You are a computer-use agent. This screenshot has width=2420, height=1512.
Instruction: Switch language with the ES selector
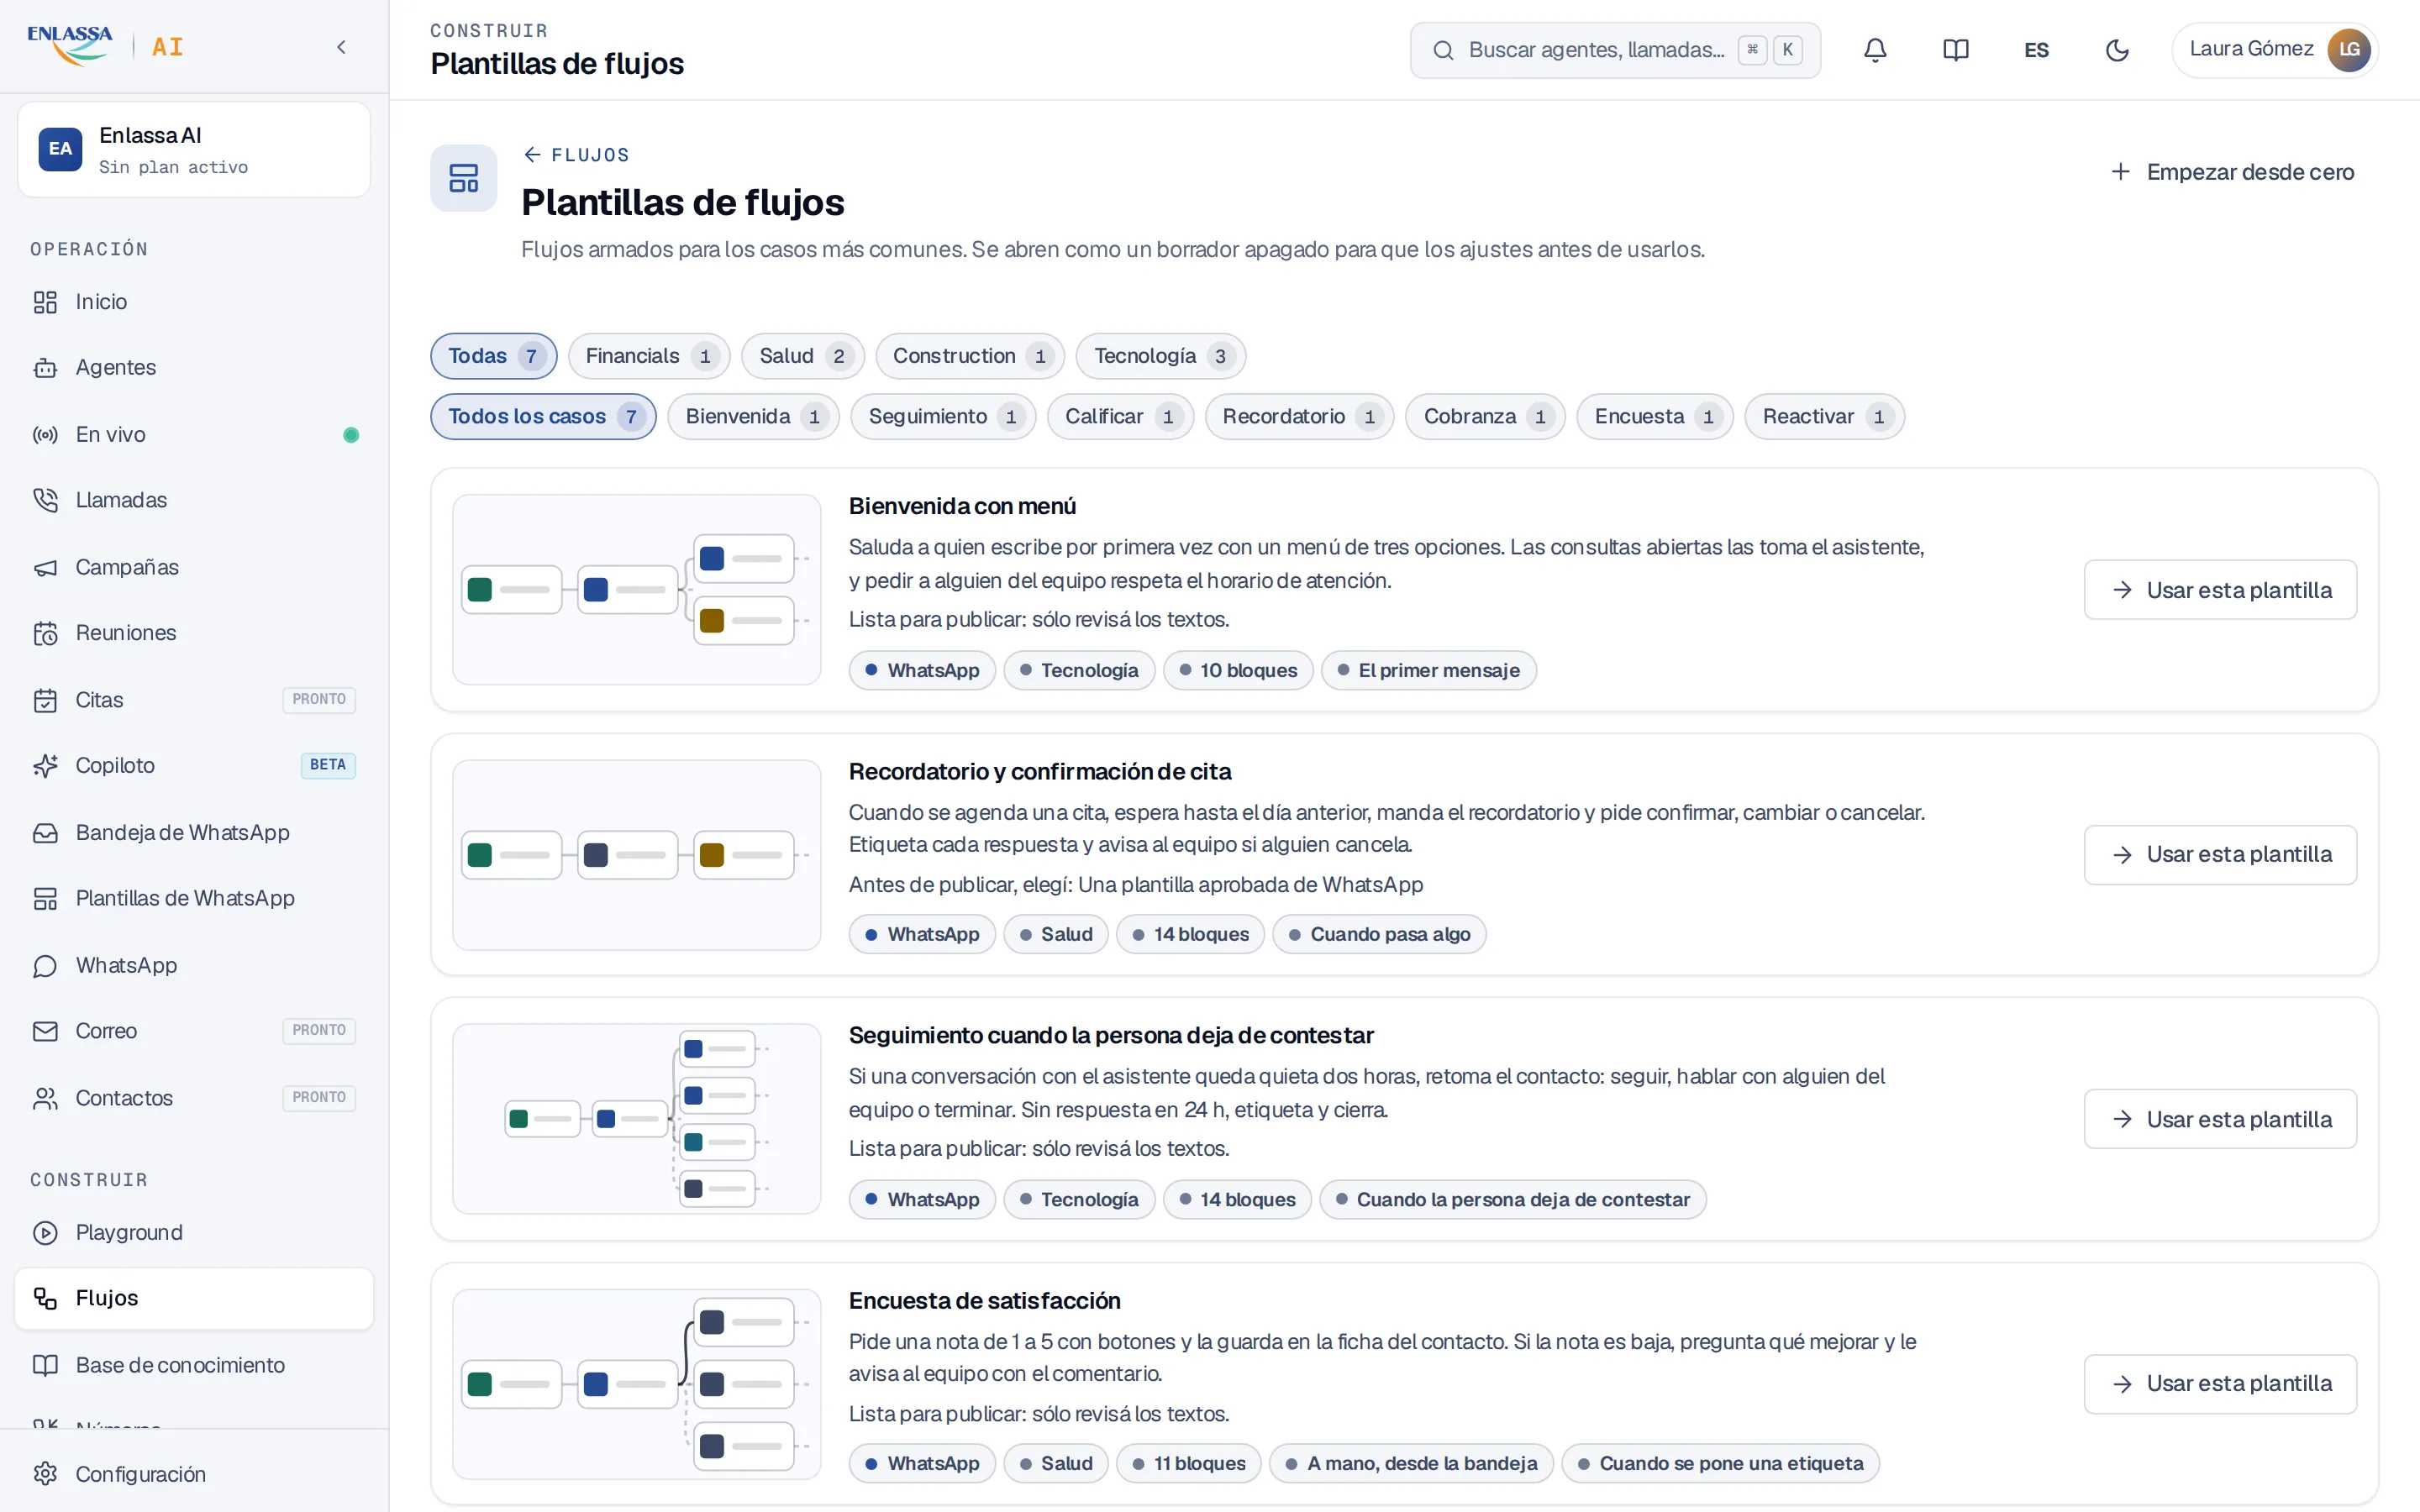pos(2036,50)
